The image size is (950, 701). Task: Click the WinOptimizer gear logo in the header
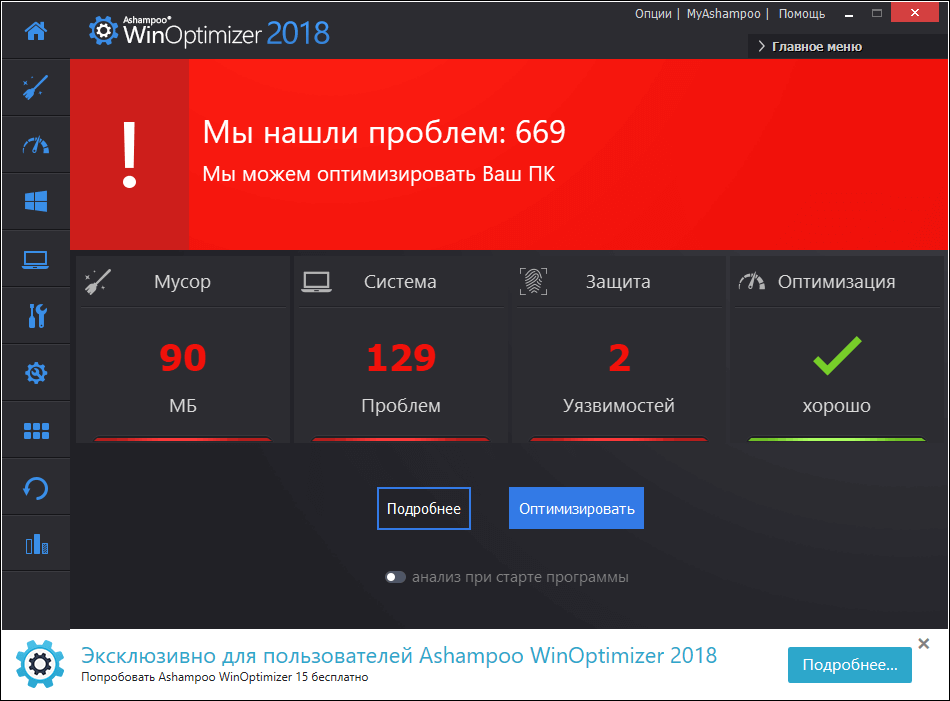[103, 30]
